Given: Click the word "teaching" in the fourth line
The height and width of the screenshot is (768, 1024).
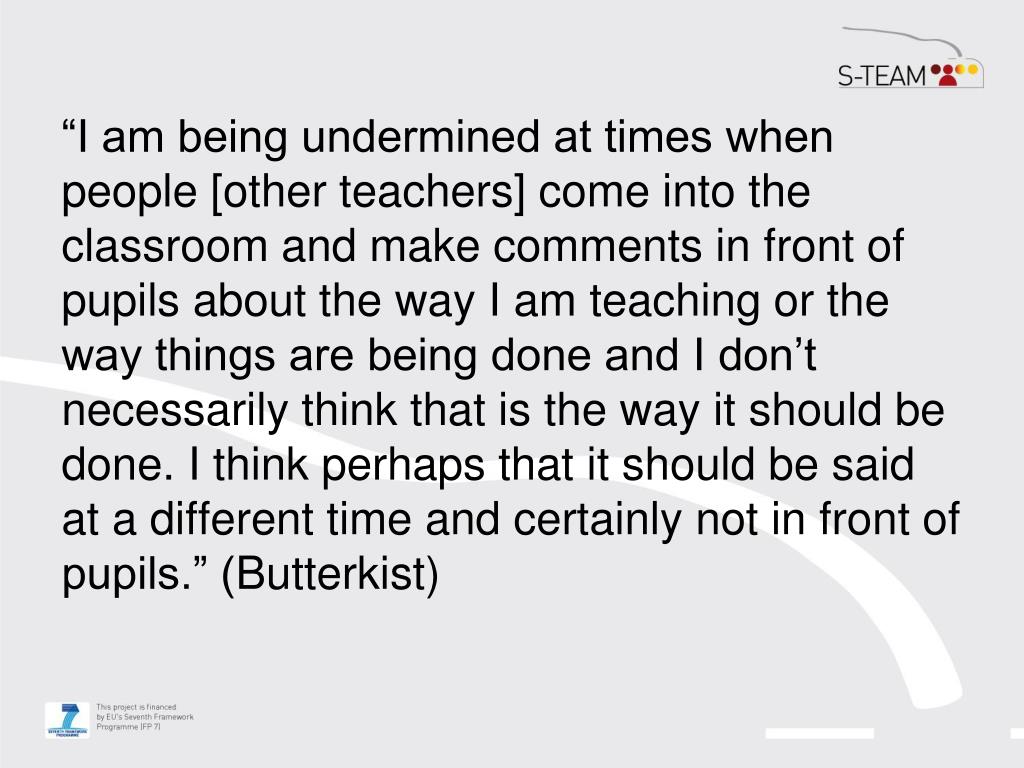Looking at the screenshot, I should 675,302.
